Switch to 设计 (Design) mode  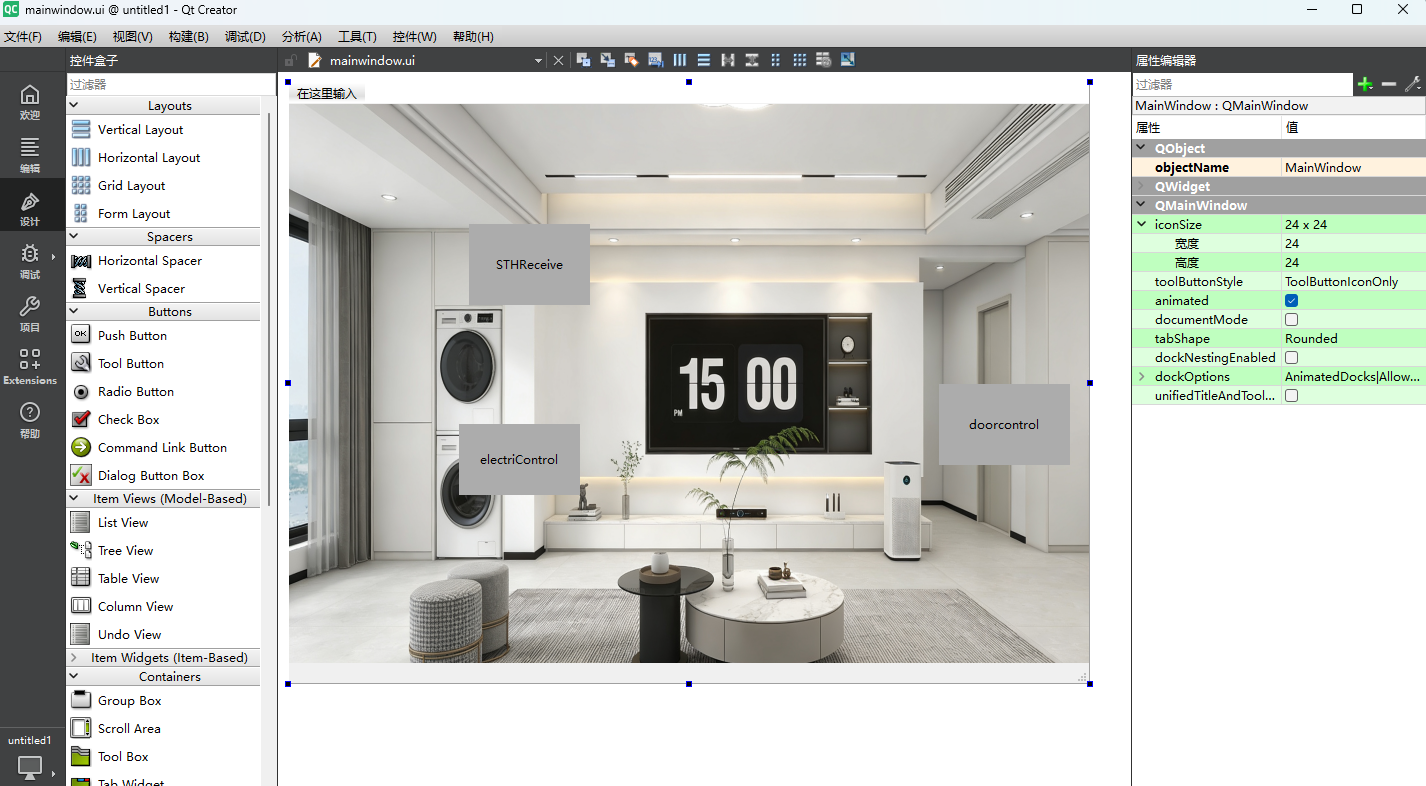tap(30, 208)
